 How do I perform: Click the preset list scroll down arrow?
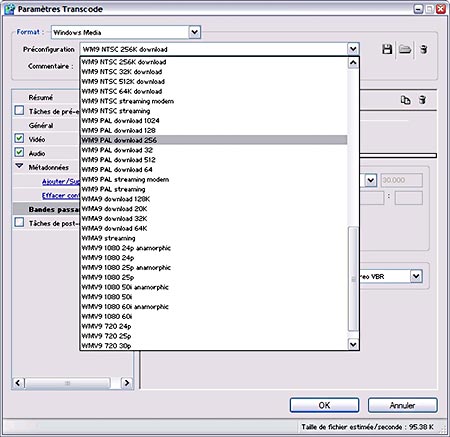click(353, 344)
